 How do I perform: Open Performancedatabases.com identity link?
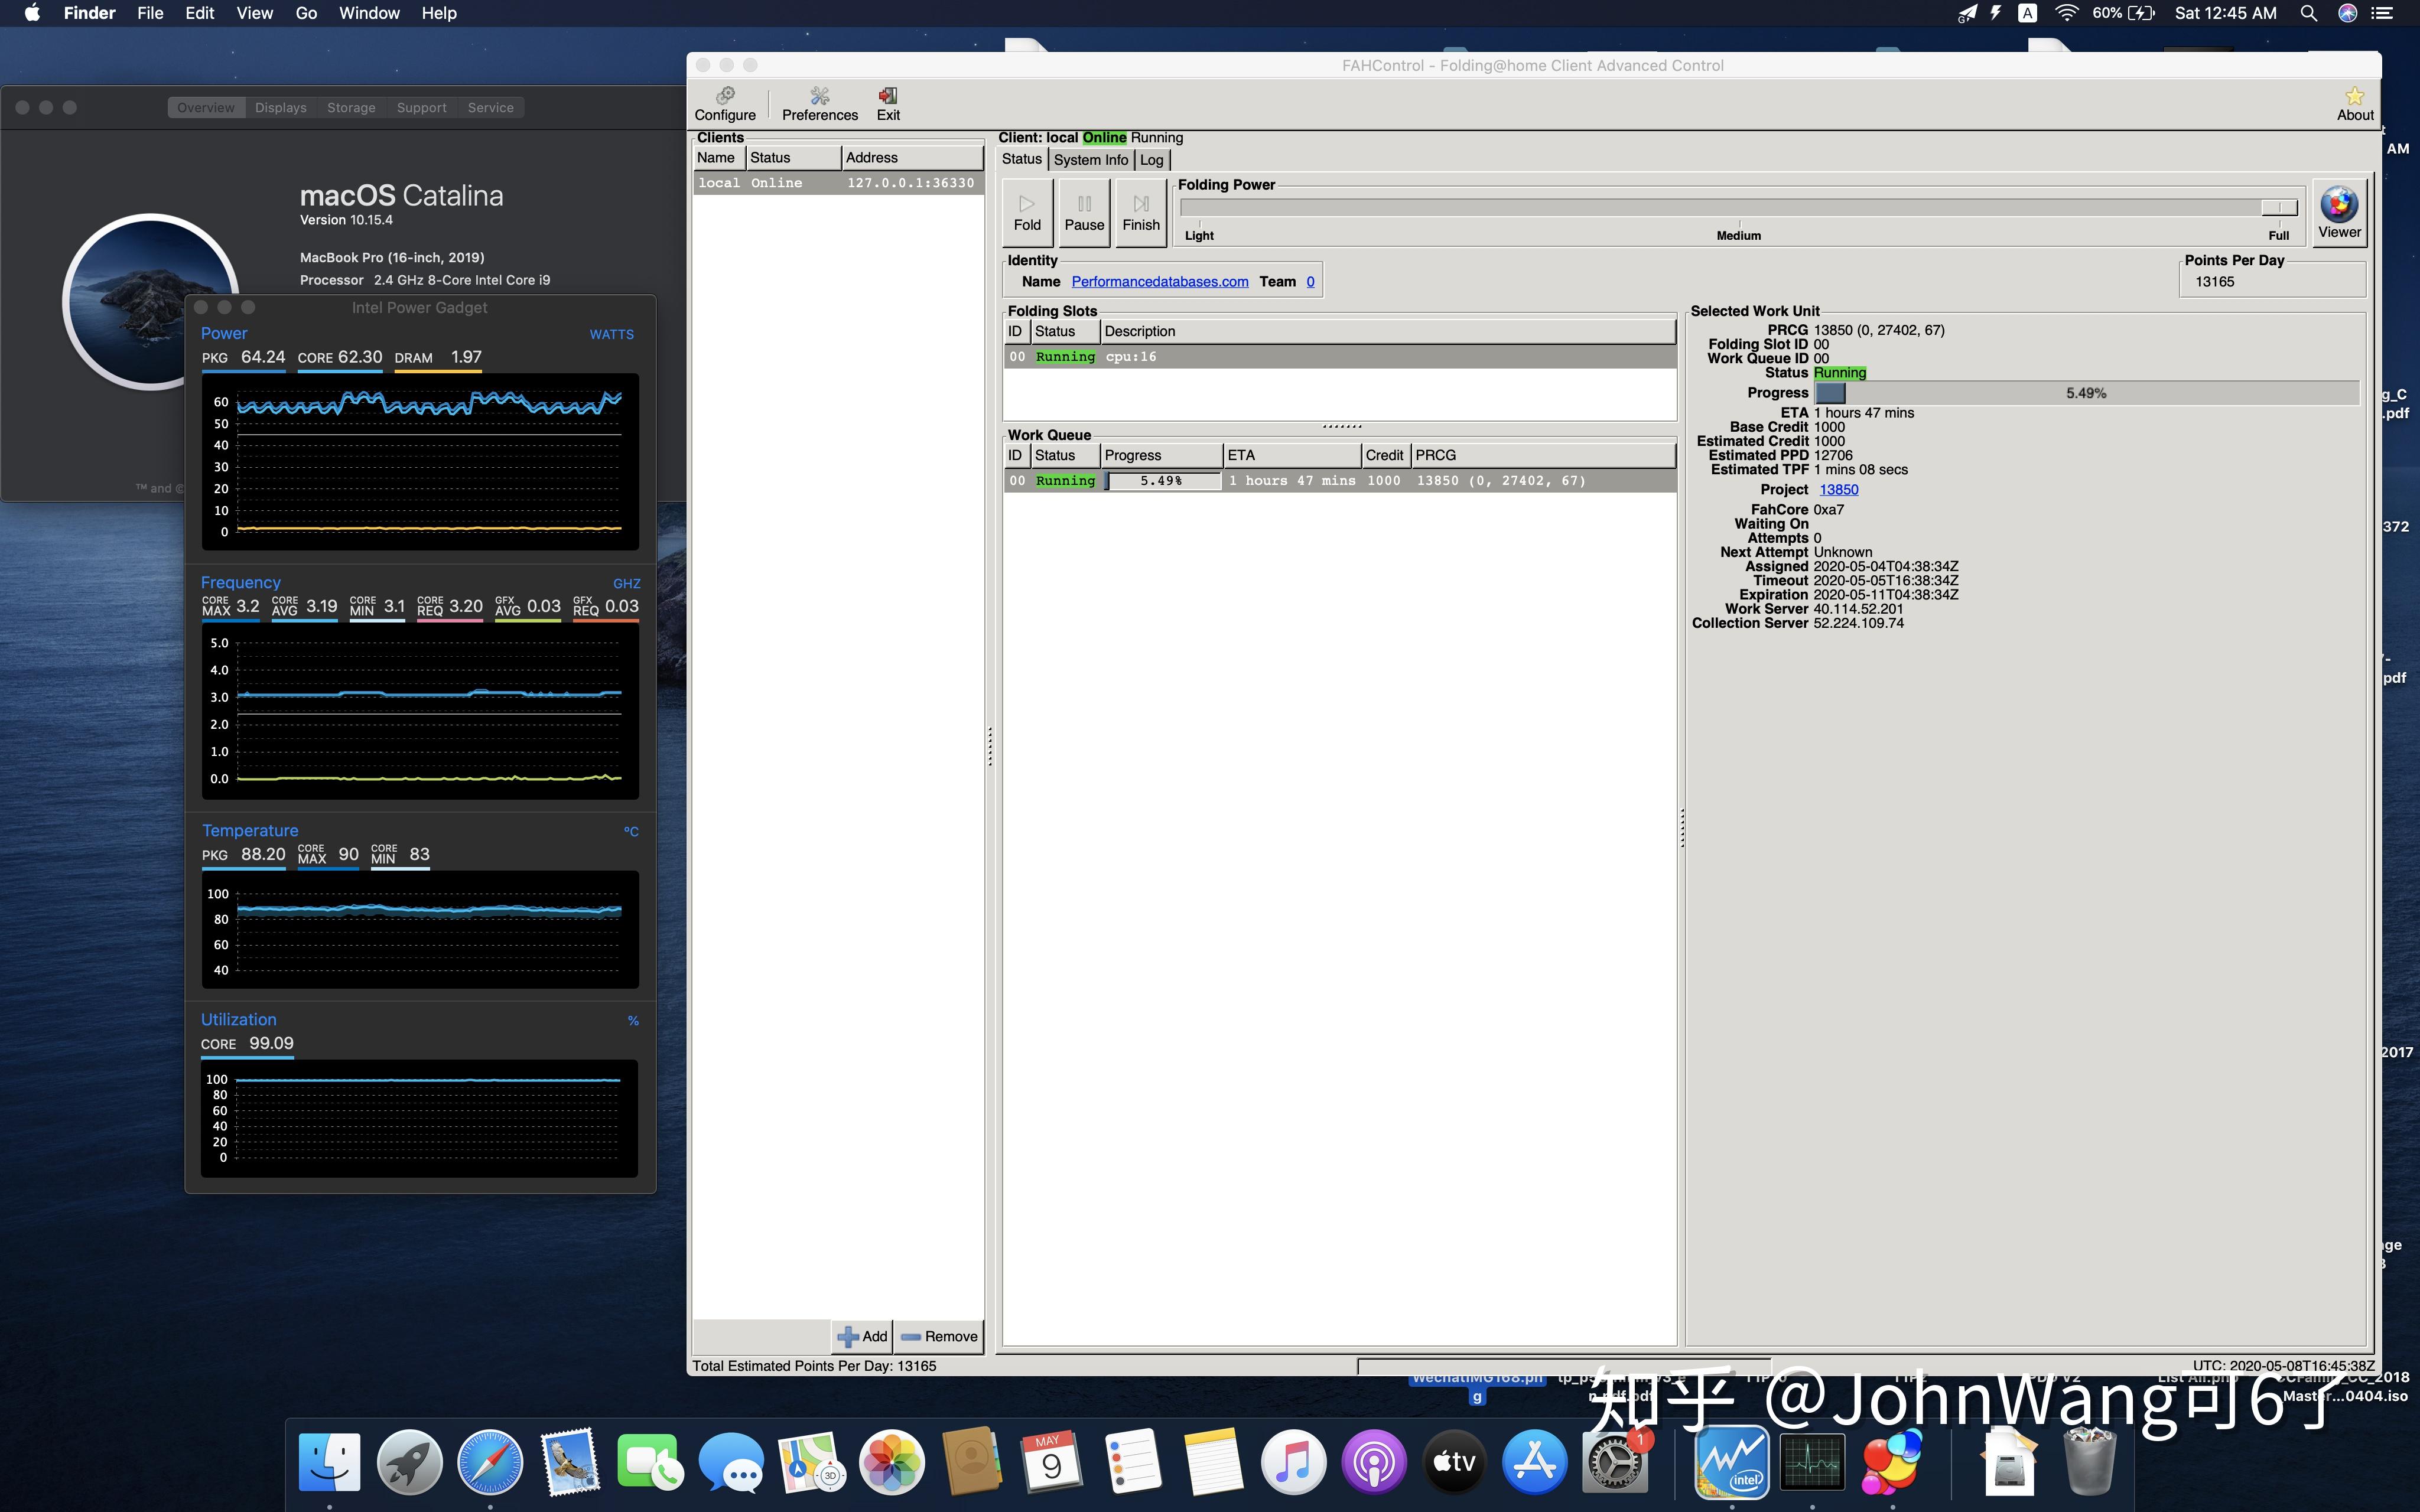1160,282
